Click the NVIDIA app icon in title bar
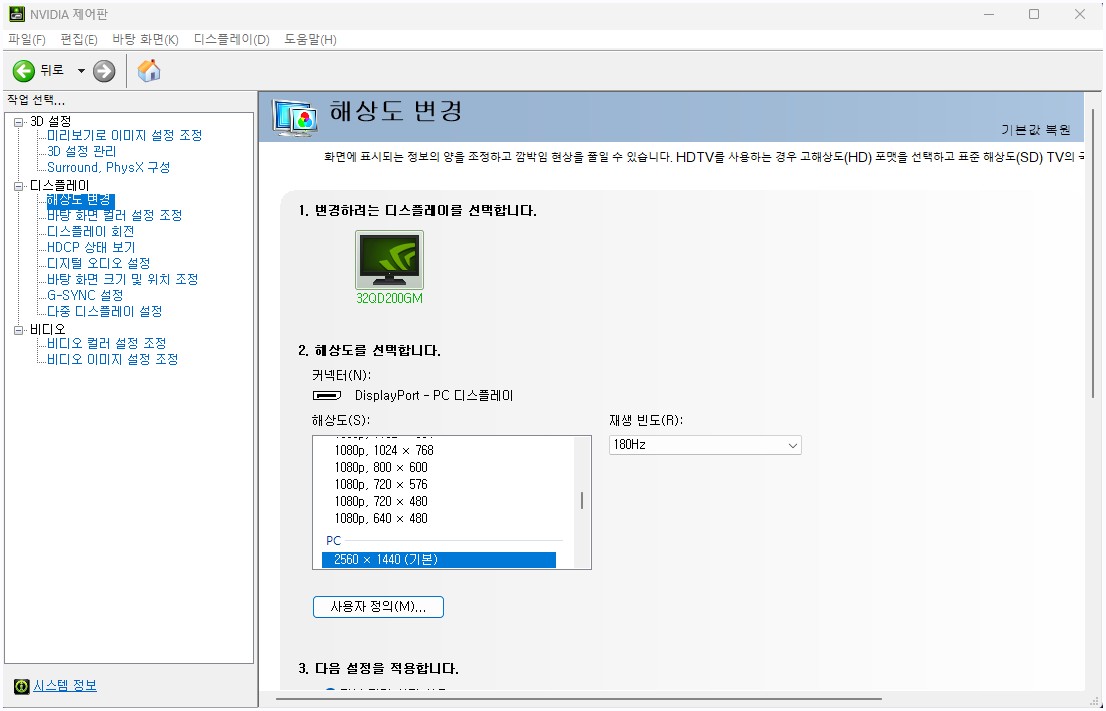Screen dimensions: 1106x711 pyautogui.click(x=17, y=14)
